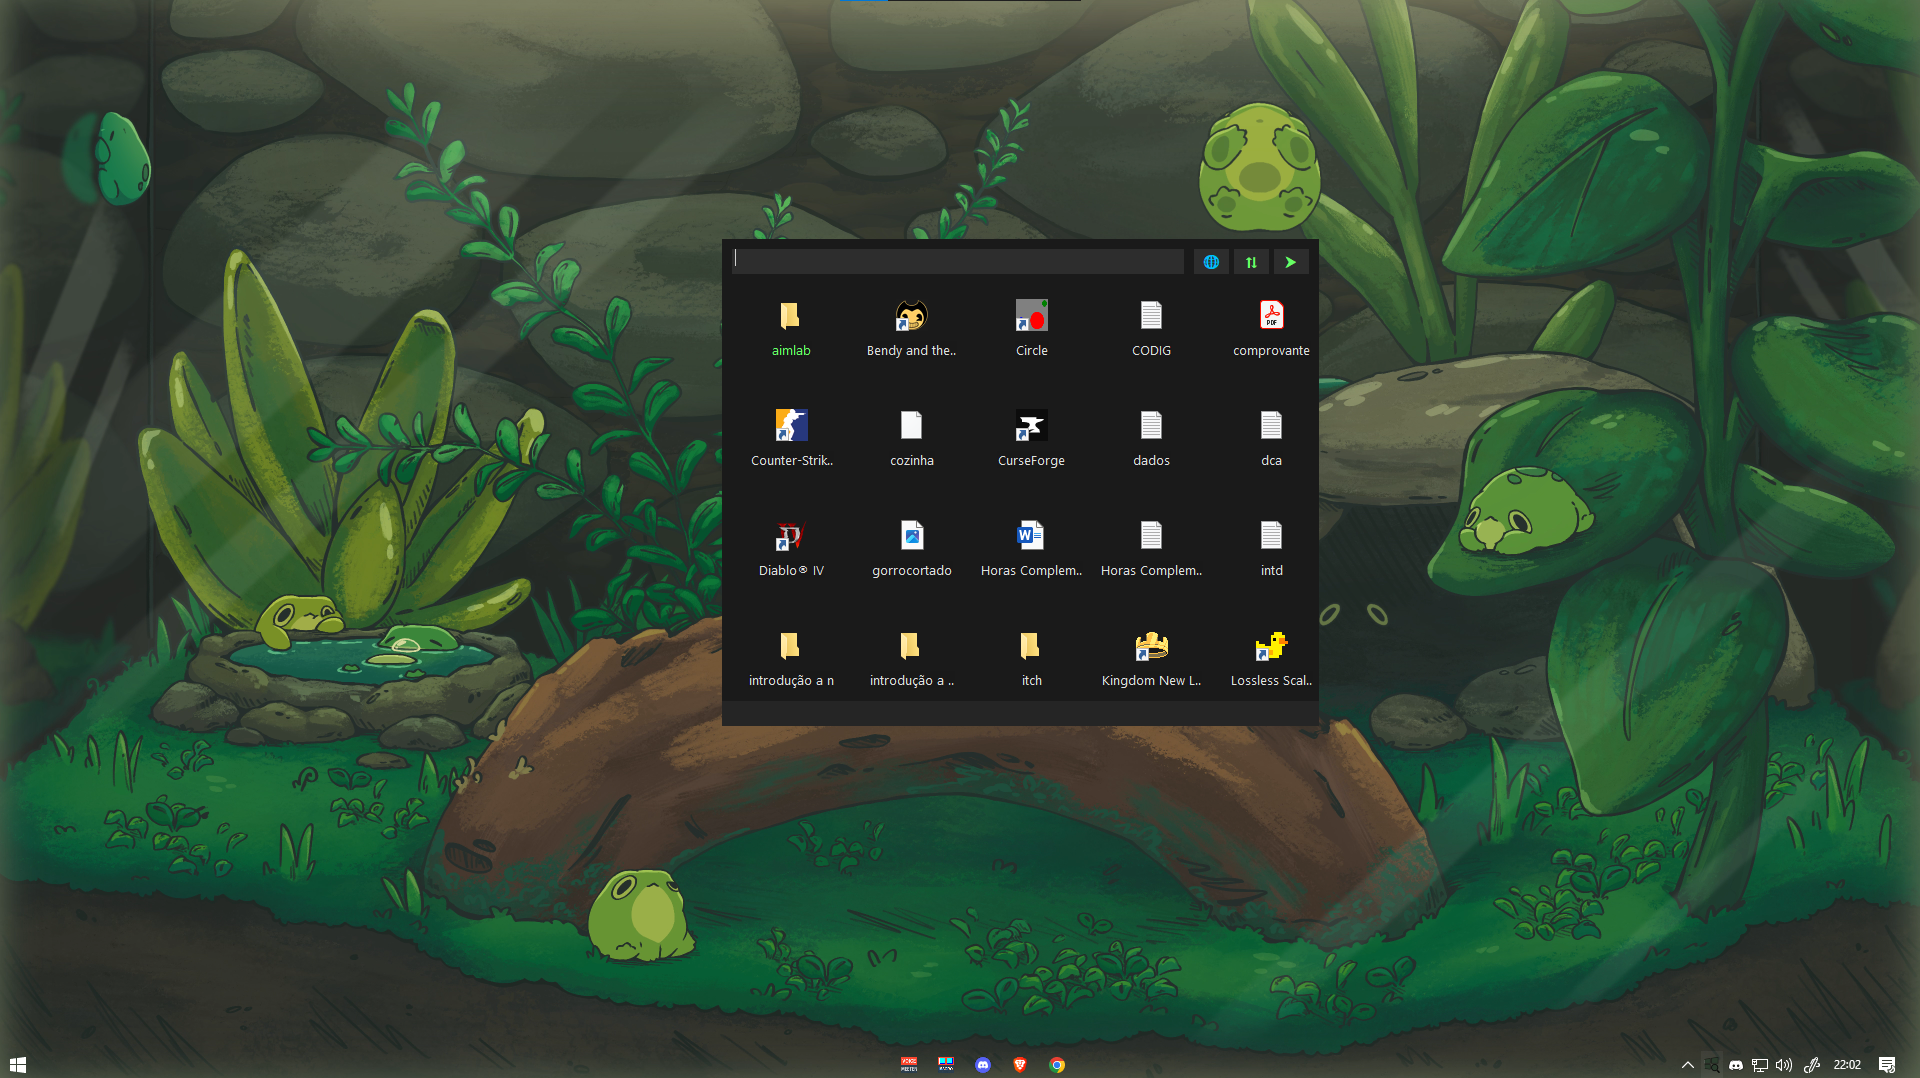This screenshot has width=1920, height=1078.
Task: Open Brave browser from the taskbar
Action: (x=1020, y=1065)
